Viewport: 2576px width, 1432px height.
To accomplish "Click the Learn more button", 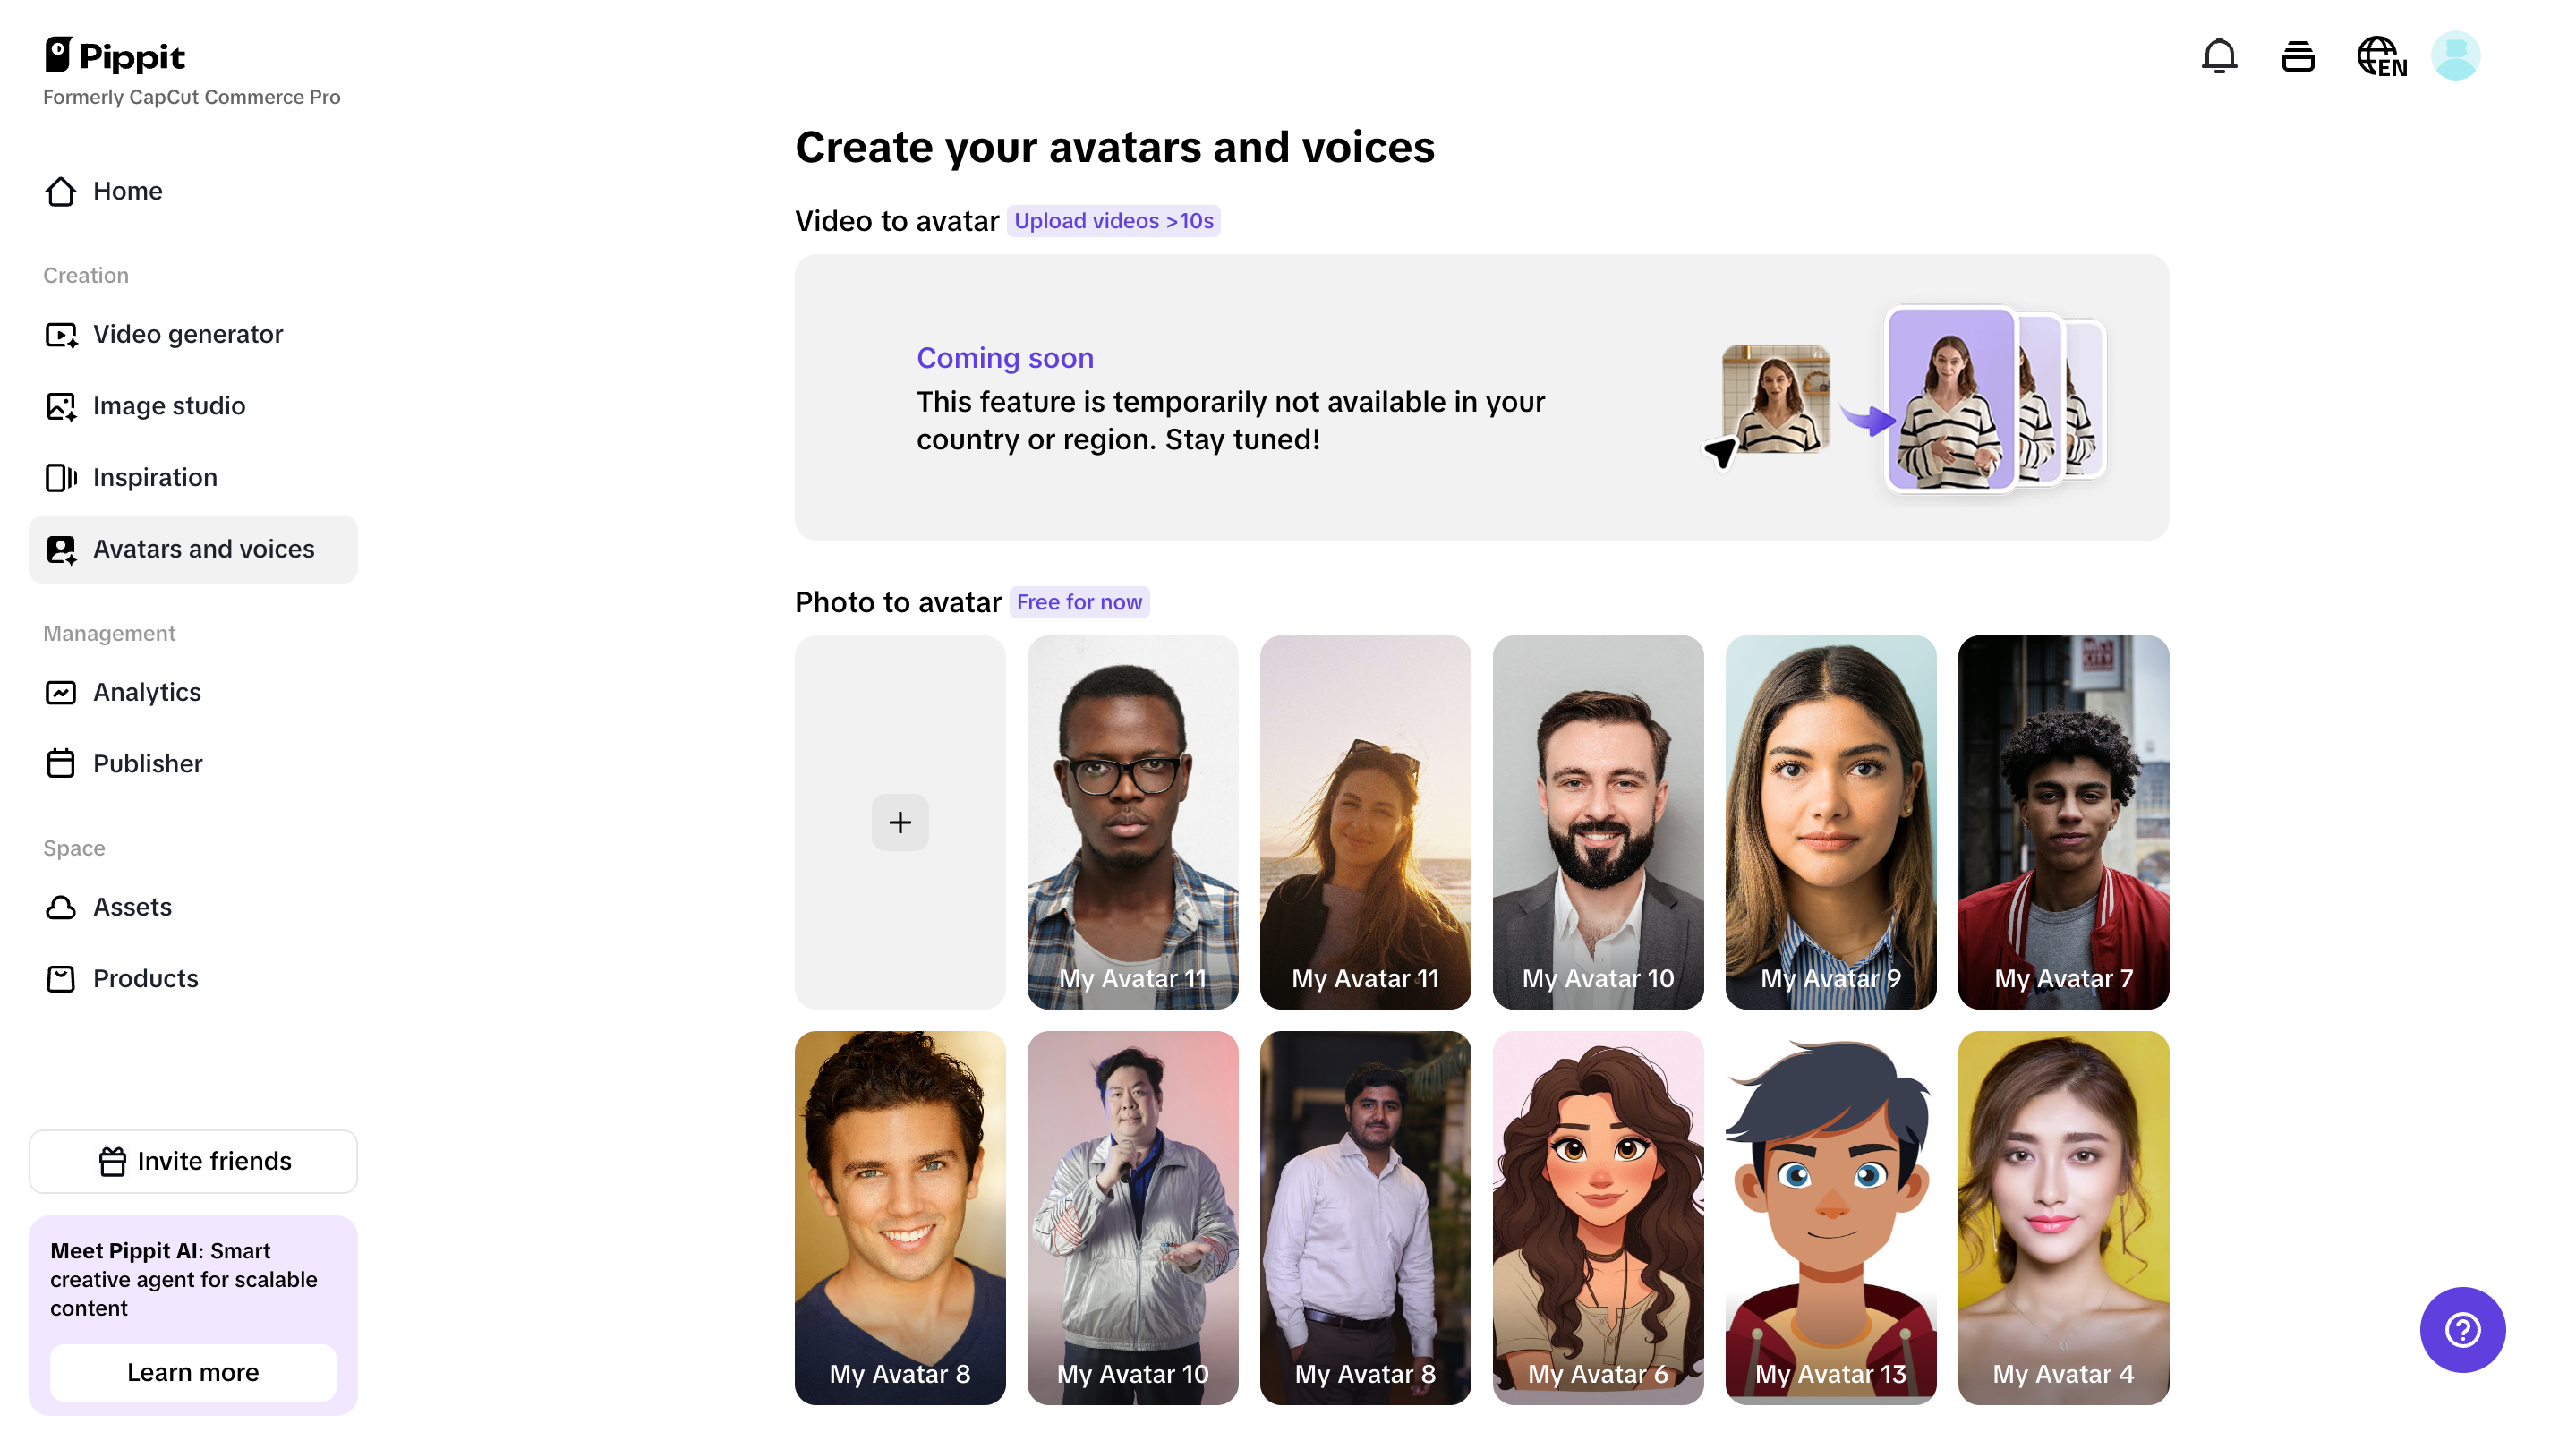I will point(193,1373).
